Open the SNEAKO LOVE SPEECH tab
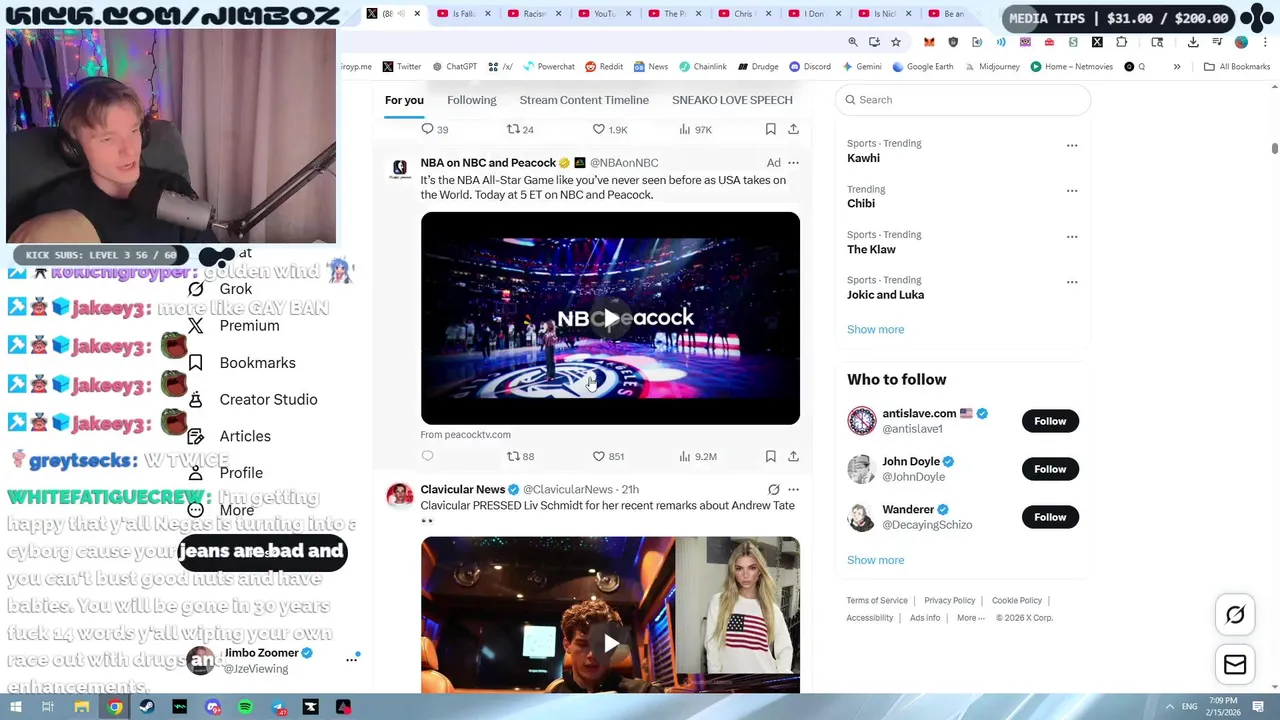 click(x=732, y=100)
